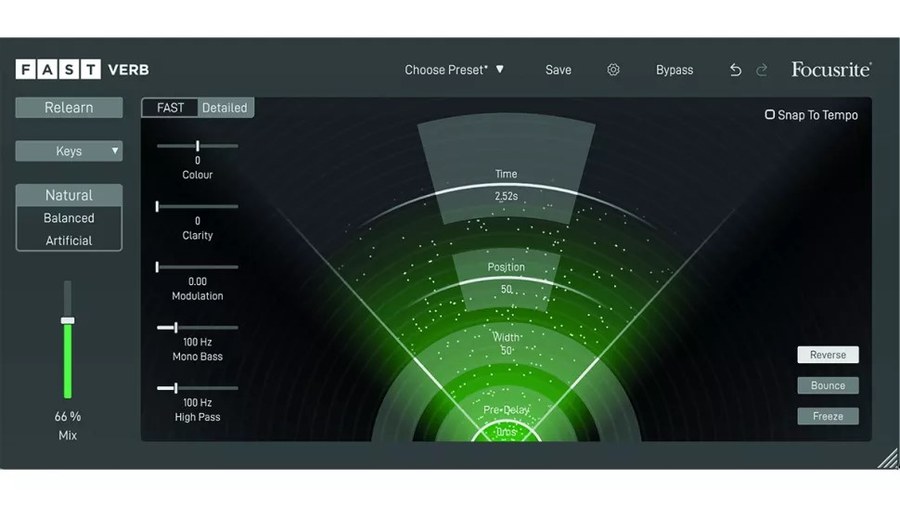This screenshot has width=900, height=507.
Task: Toggle the Freeze button
Action: [x=828, y=416]
